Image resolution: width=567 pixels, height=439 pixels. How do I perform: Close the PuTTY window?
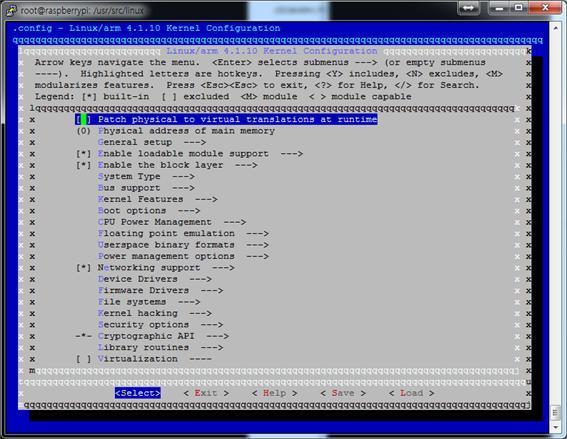tap(545, 8)
